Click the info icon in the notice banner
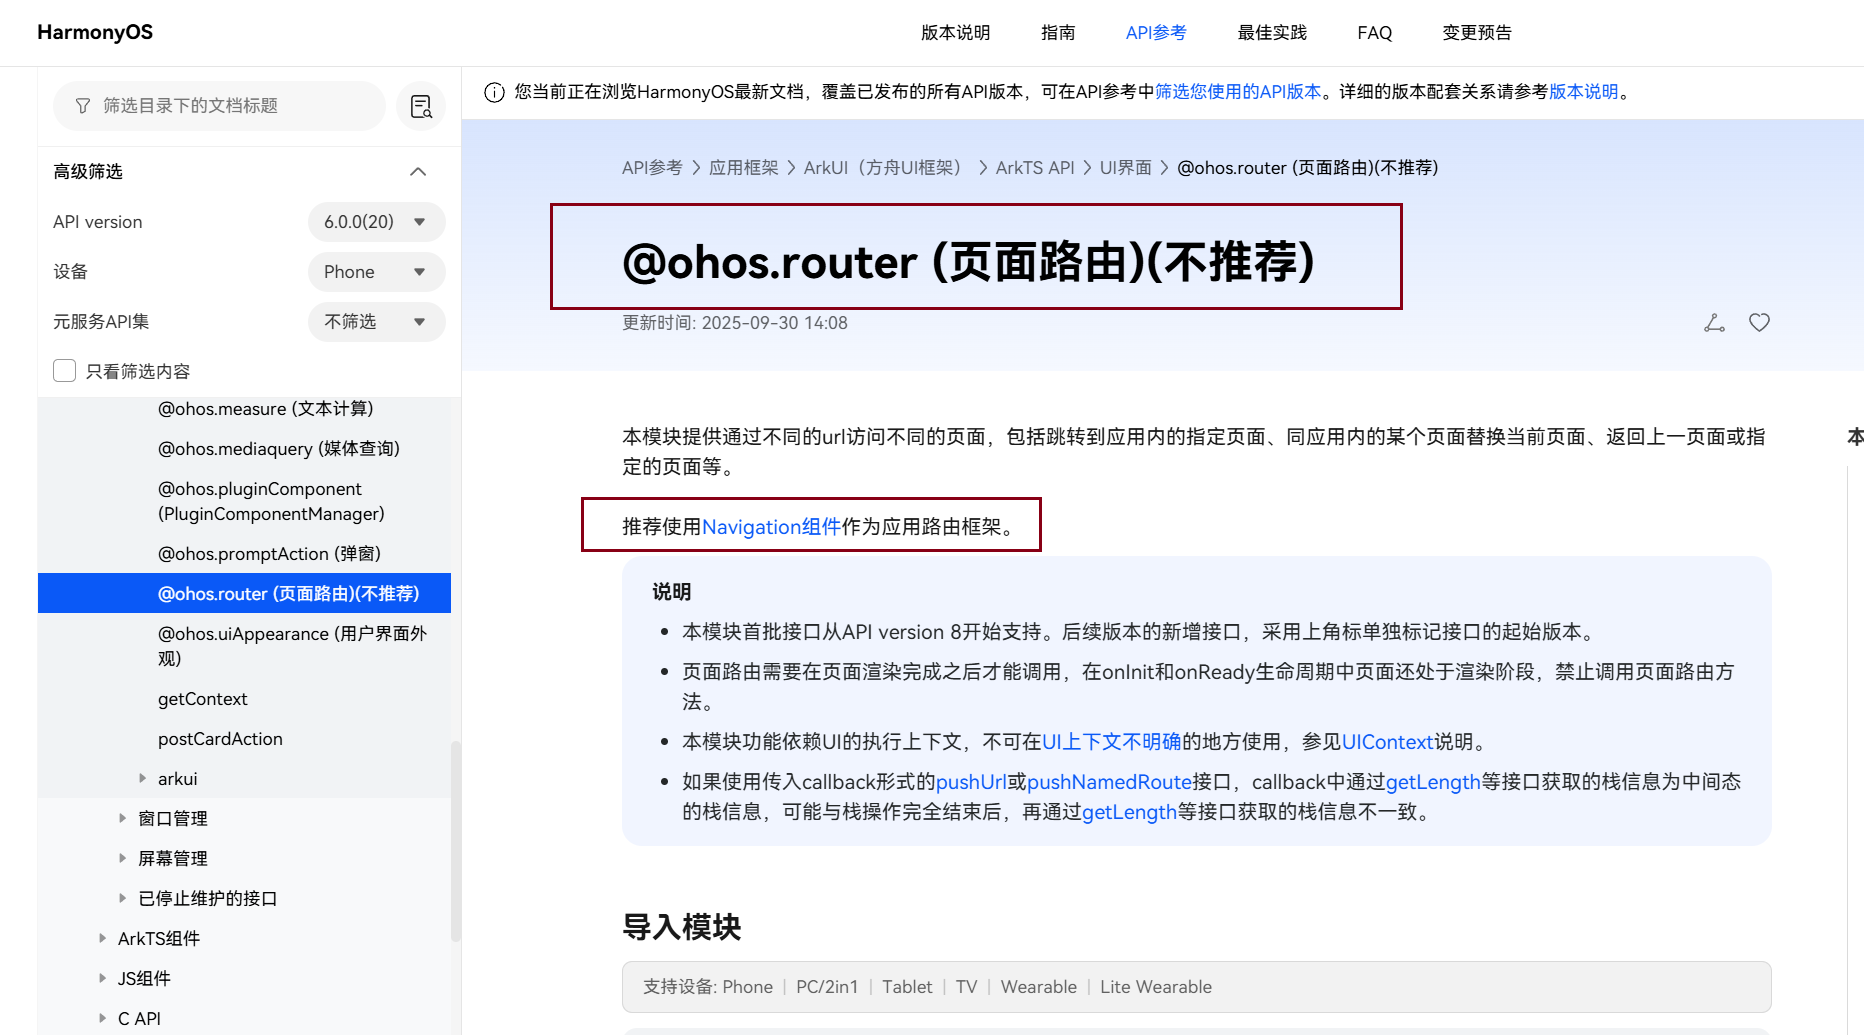This screenshot has width=1864, height=1035. point(494,92)
